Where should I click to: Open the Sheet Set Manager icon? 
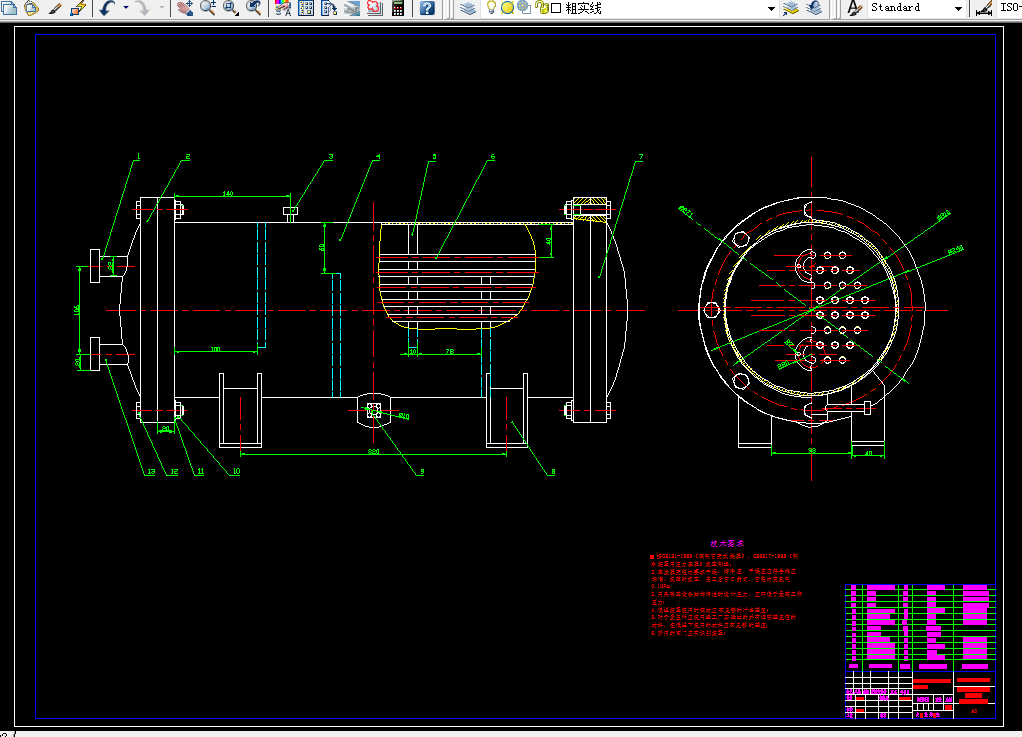tap(352, 8)
